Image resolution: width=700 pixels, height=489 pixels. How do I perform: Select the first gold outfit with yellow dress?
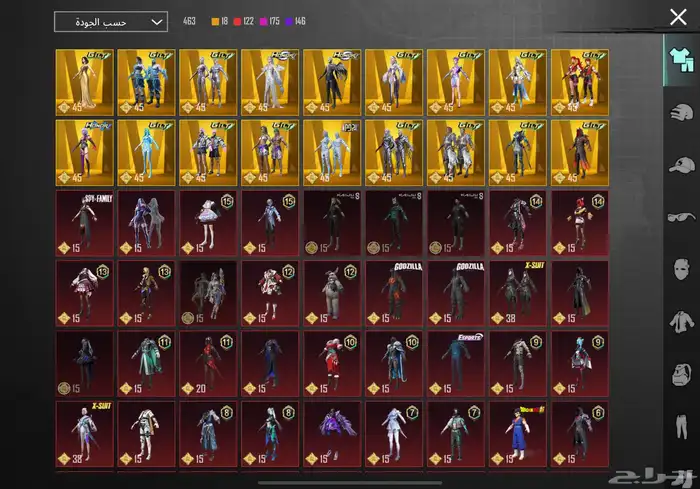point(86,81)
